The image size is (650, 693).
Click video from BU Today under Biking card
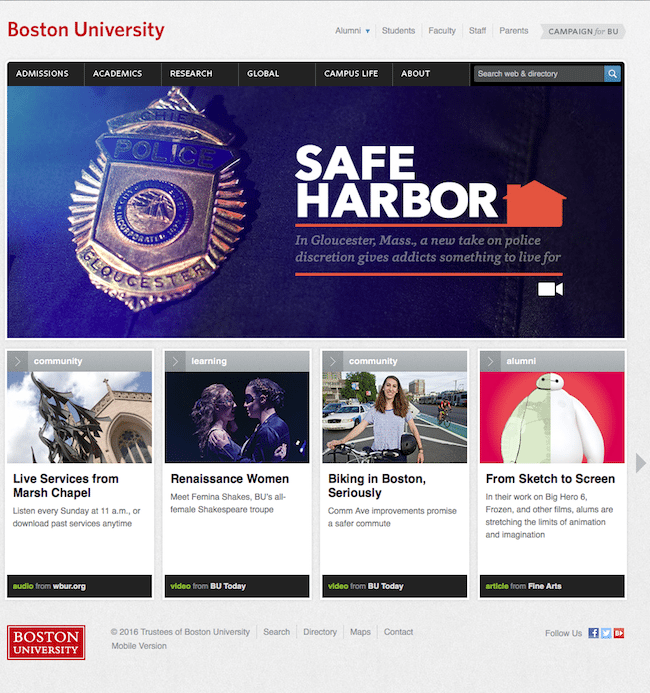[395, 586]
